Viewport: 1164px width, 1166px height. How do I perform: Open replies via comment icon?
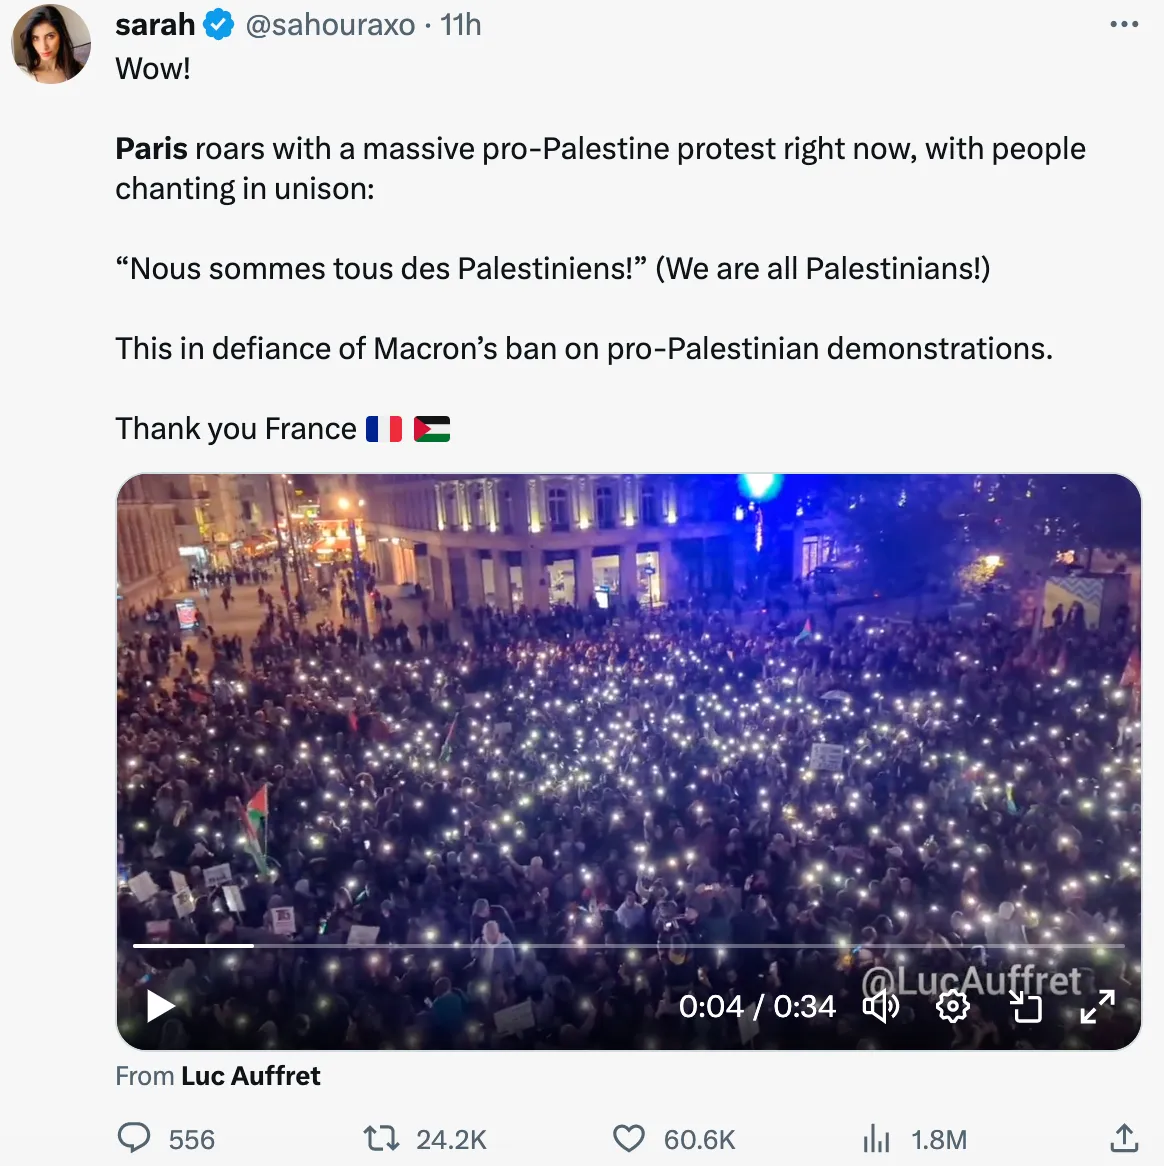135,1138
